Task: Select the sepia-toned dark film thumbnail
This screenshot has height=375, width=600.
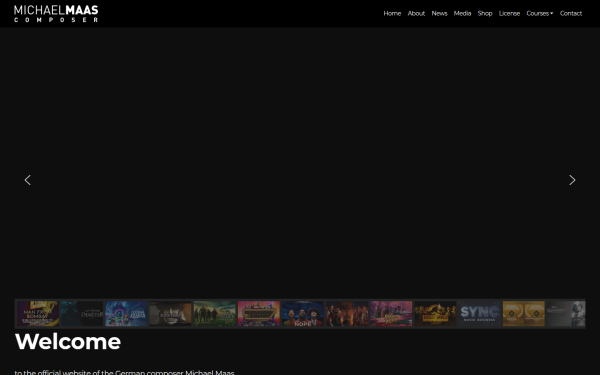Action: (x=170, y=314)
